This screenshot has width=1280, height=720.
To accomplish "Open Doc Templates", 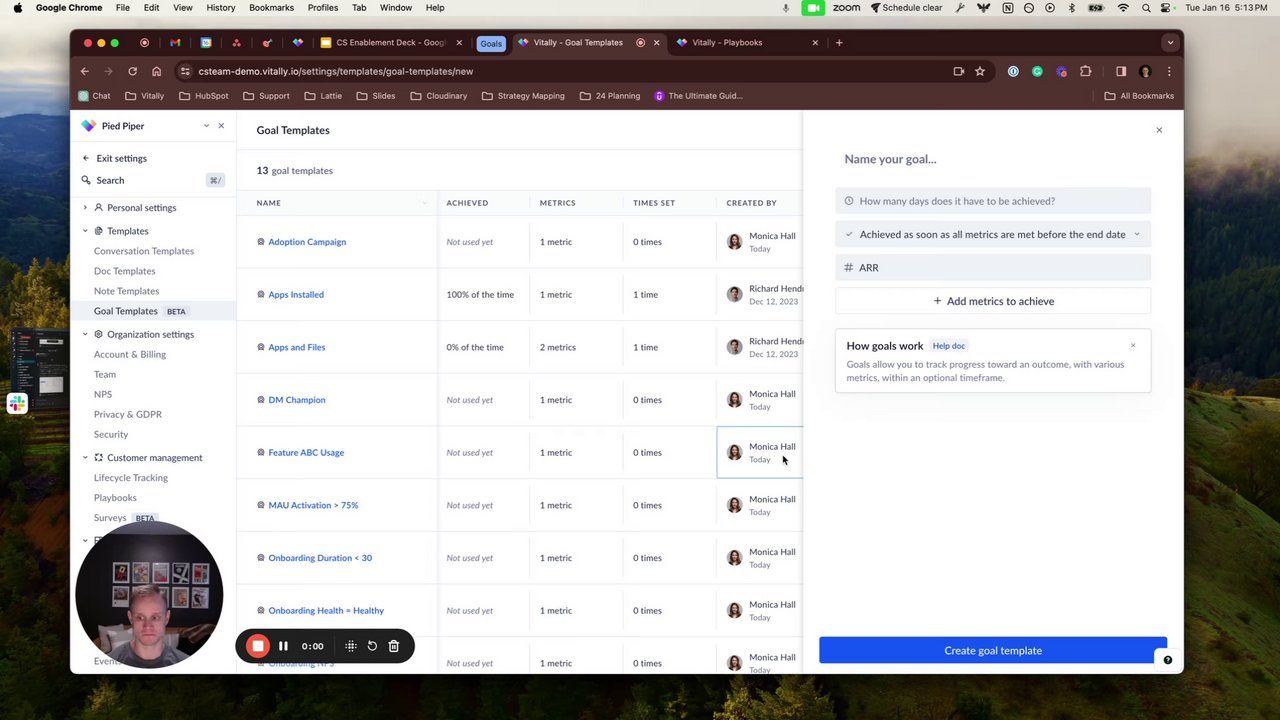I will click(125, 271).
